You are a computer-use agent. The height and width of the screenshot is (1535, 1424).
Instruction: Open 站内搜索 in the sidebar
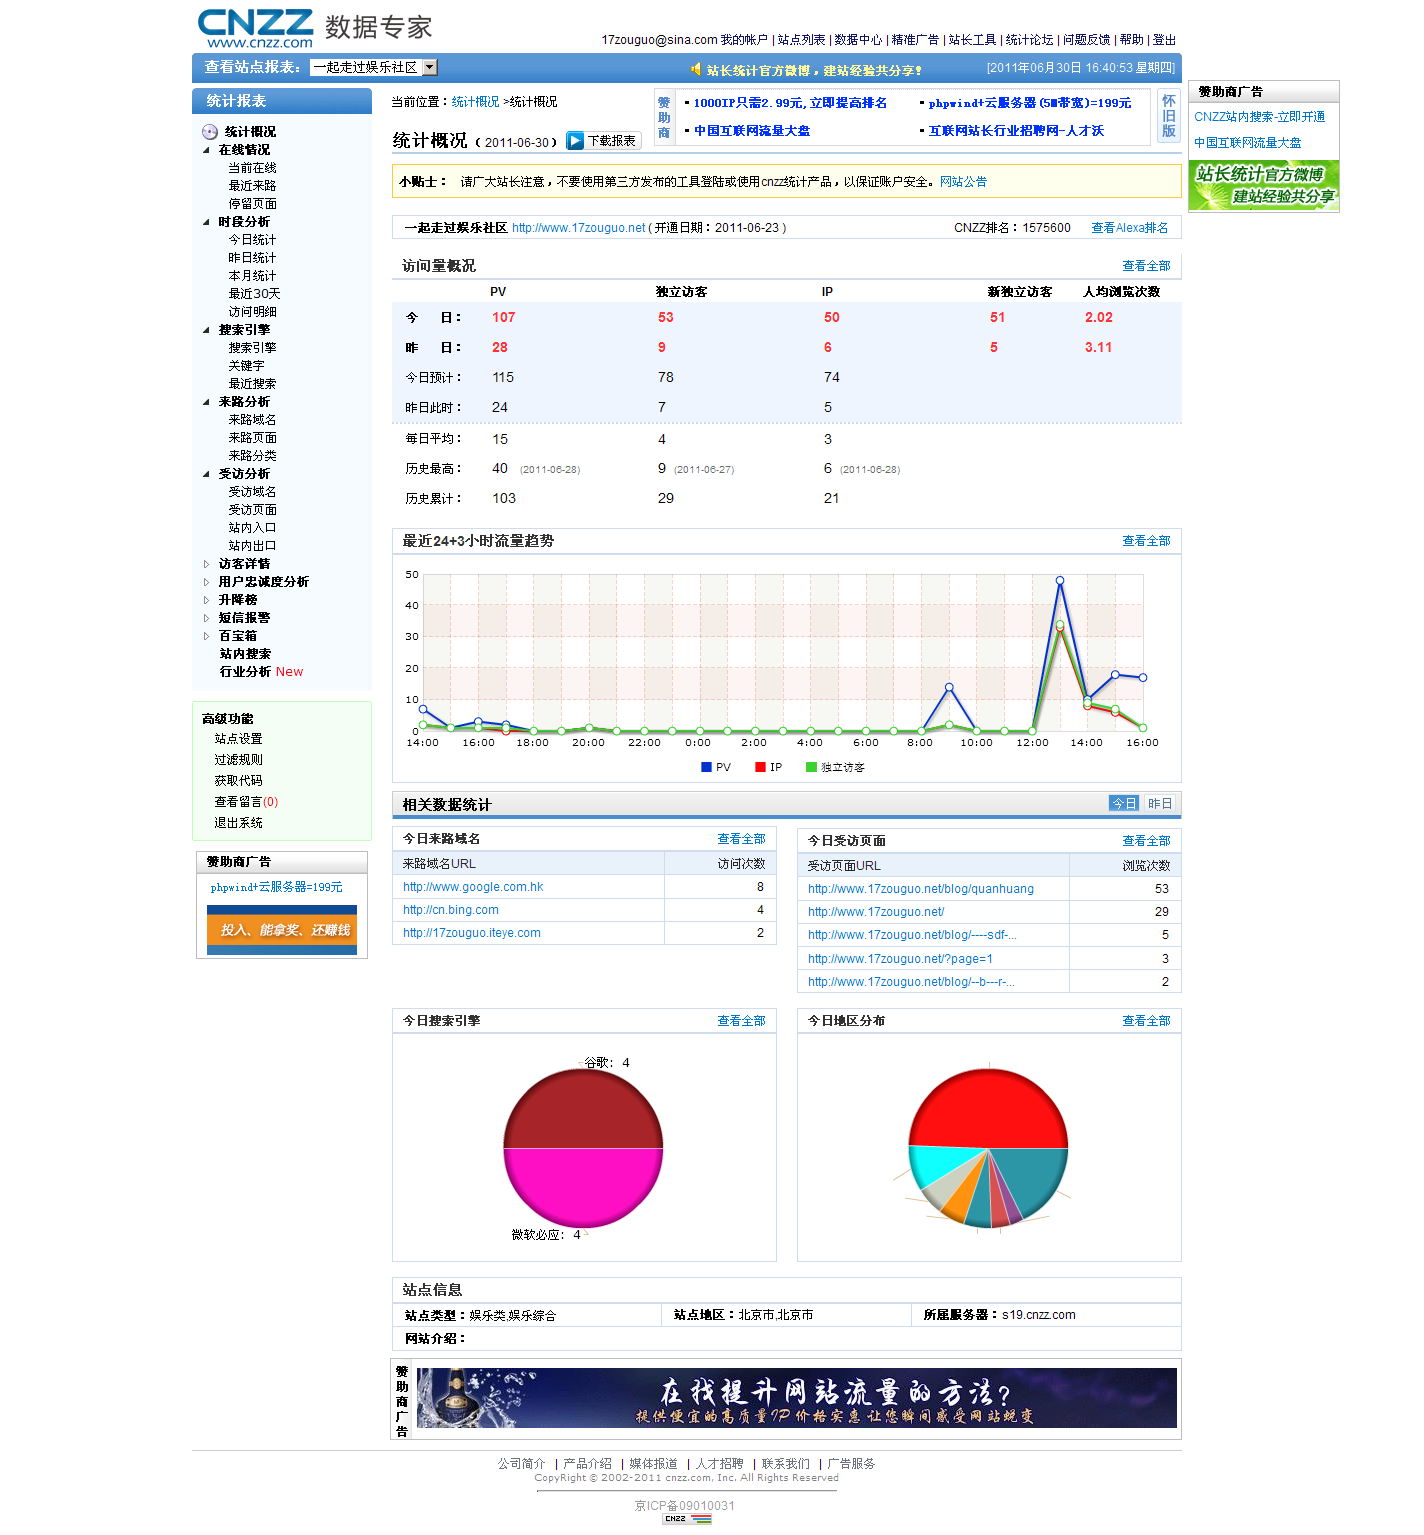click(x=245, y=654)
